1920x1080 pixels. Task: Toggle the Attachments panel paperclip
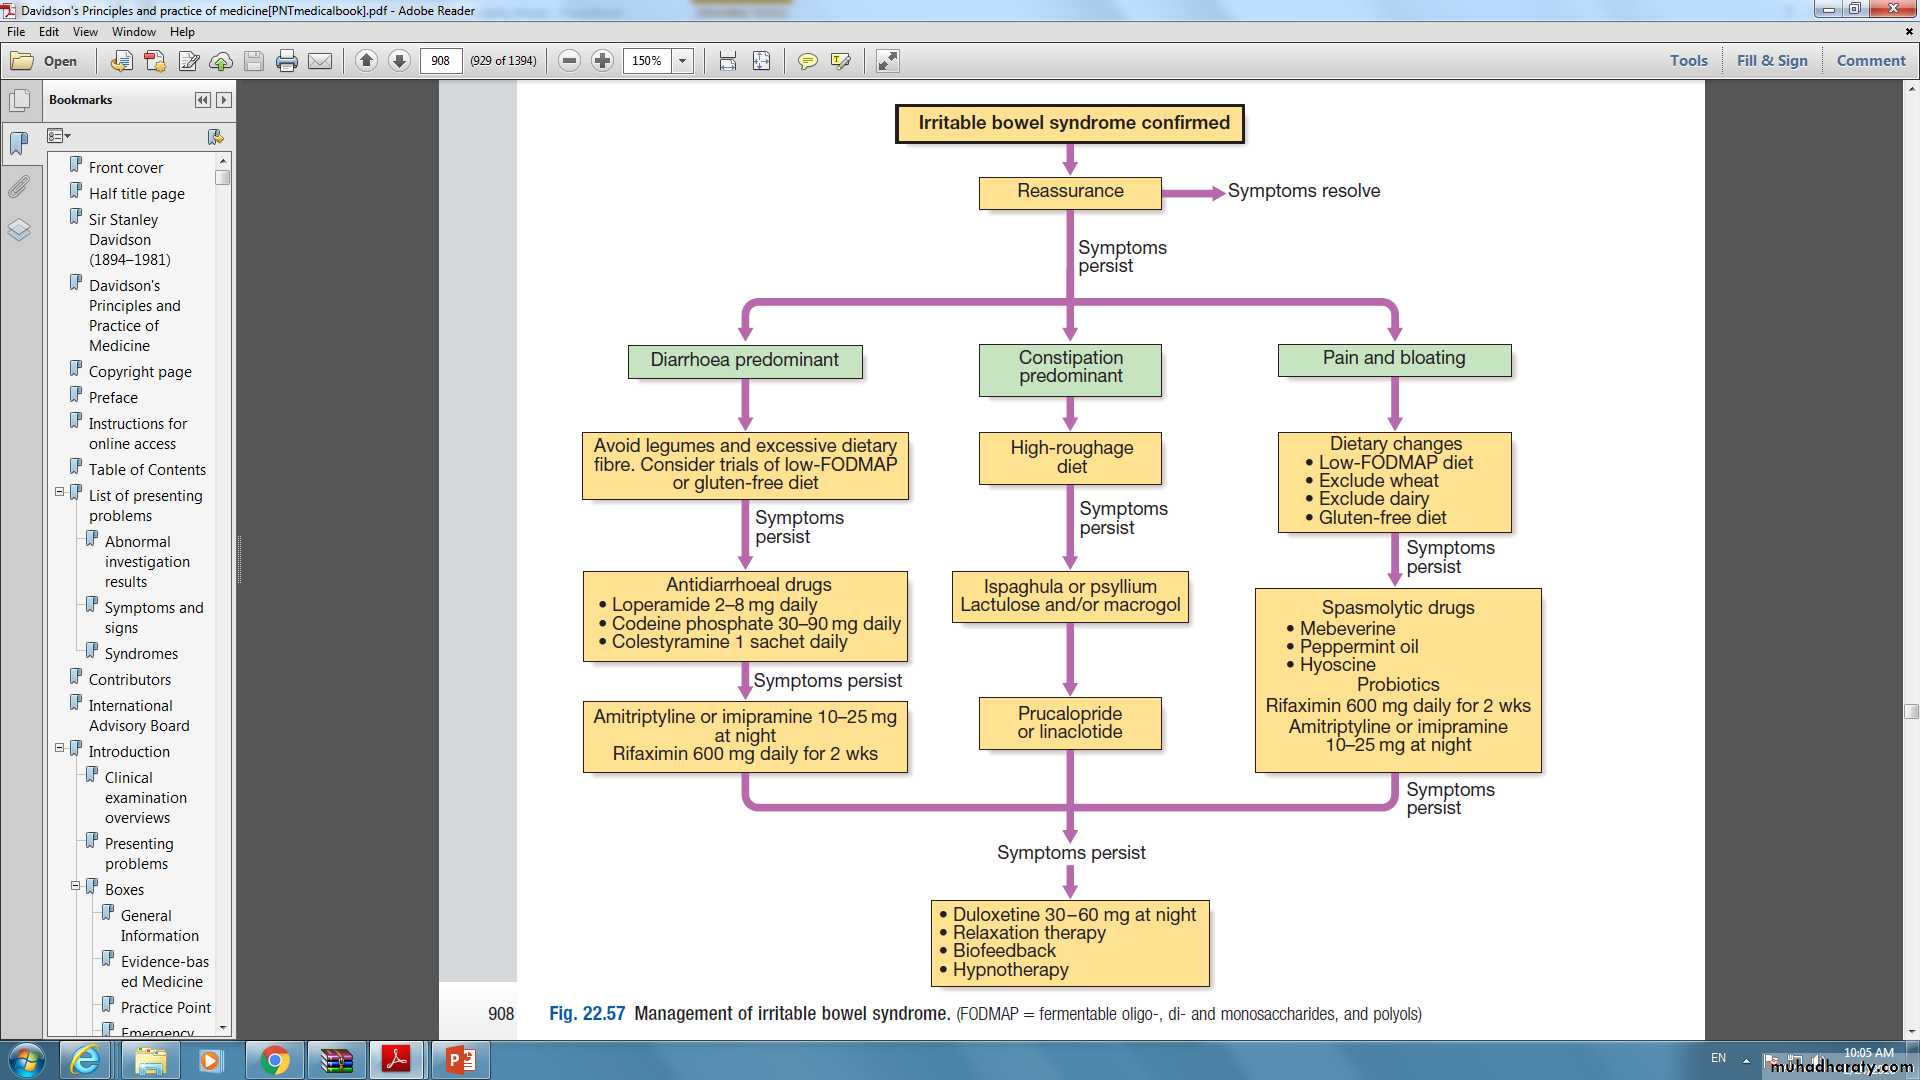click(x=19, y=187)
